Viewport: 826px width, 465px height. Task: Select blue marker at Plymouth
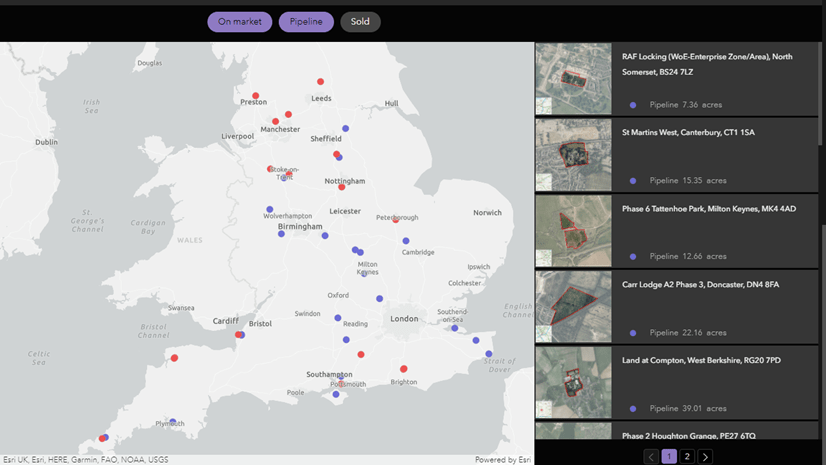tap(172, 421)
